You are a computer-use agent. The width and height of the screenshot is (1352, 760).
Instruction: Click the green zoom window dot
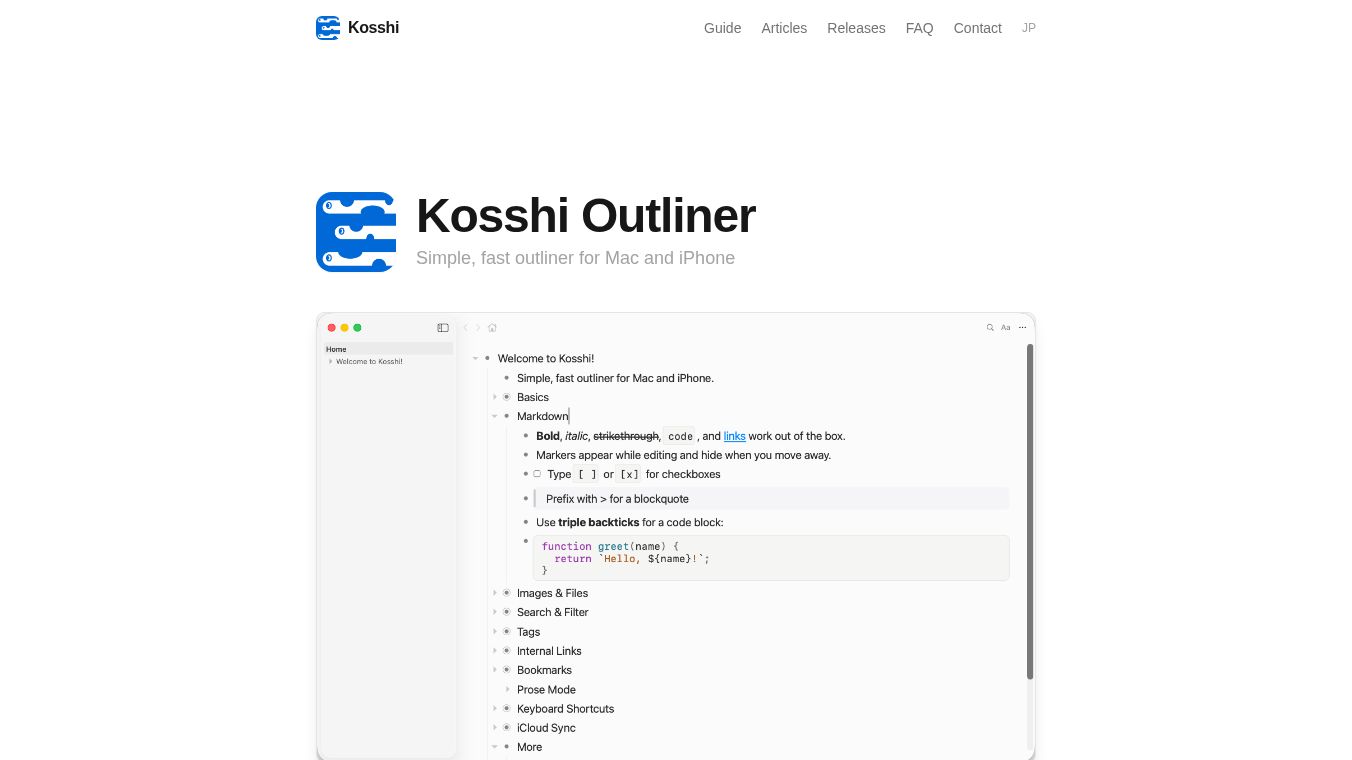(358, 328)
